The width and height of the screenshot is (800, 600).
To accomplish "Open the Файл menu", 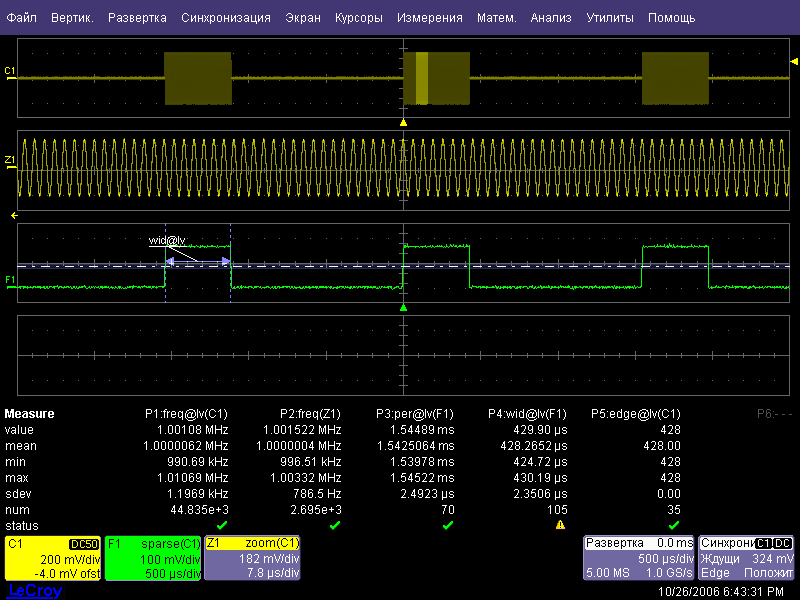I will [21, 18].
